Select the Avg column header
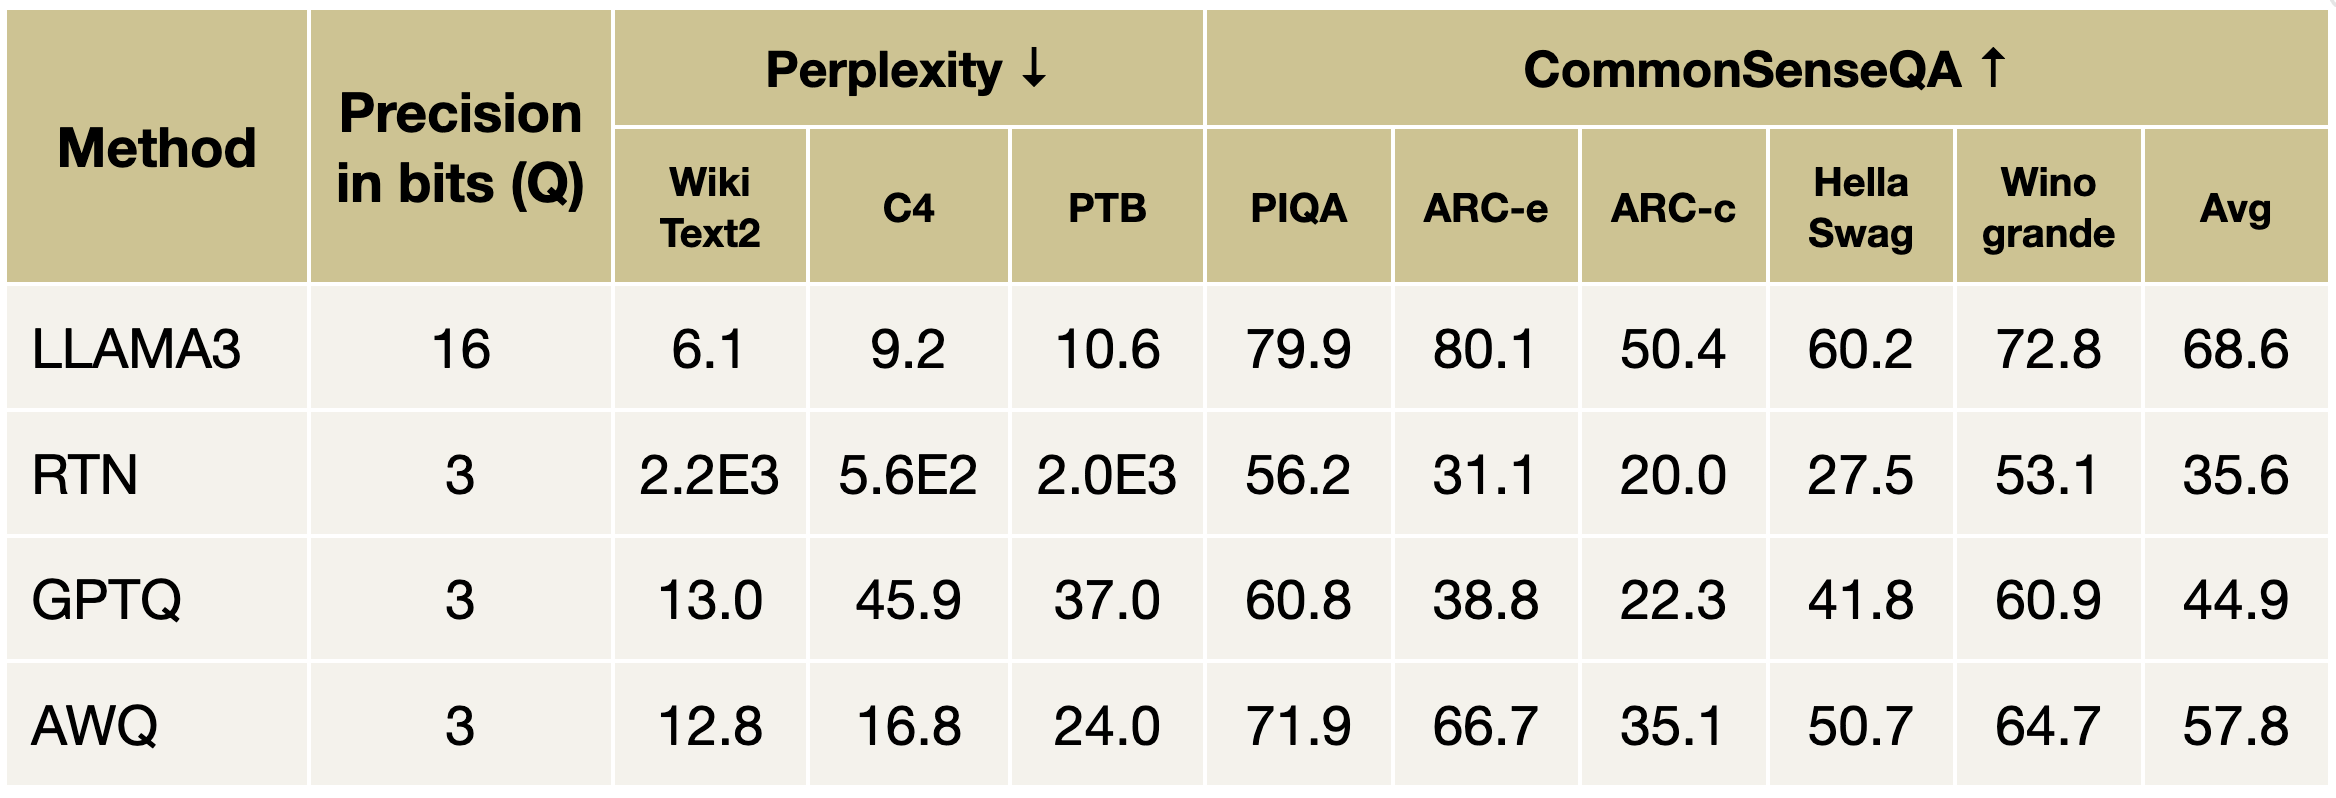This screenshot has height=798, width=2336. click(x=2236, y=208)
